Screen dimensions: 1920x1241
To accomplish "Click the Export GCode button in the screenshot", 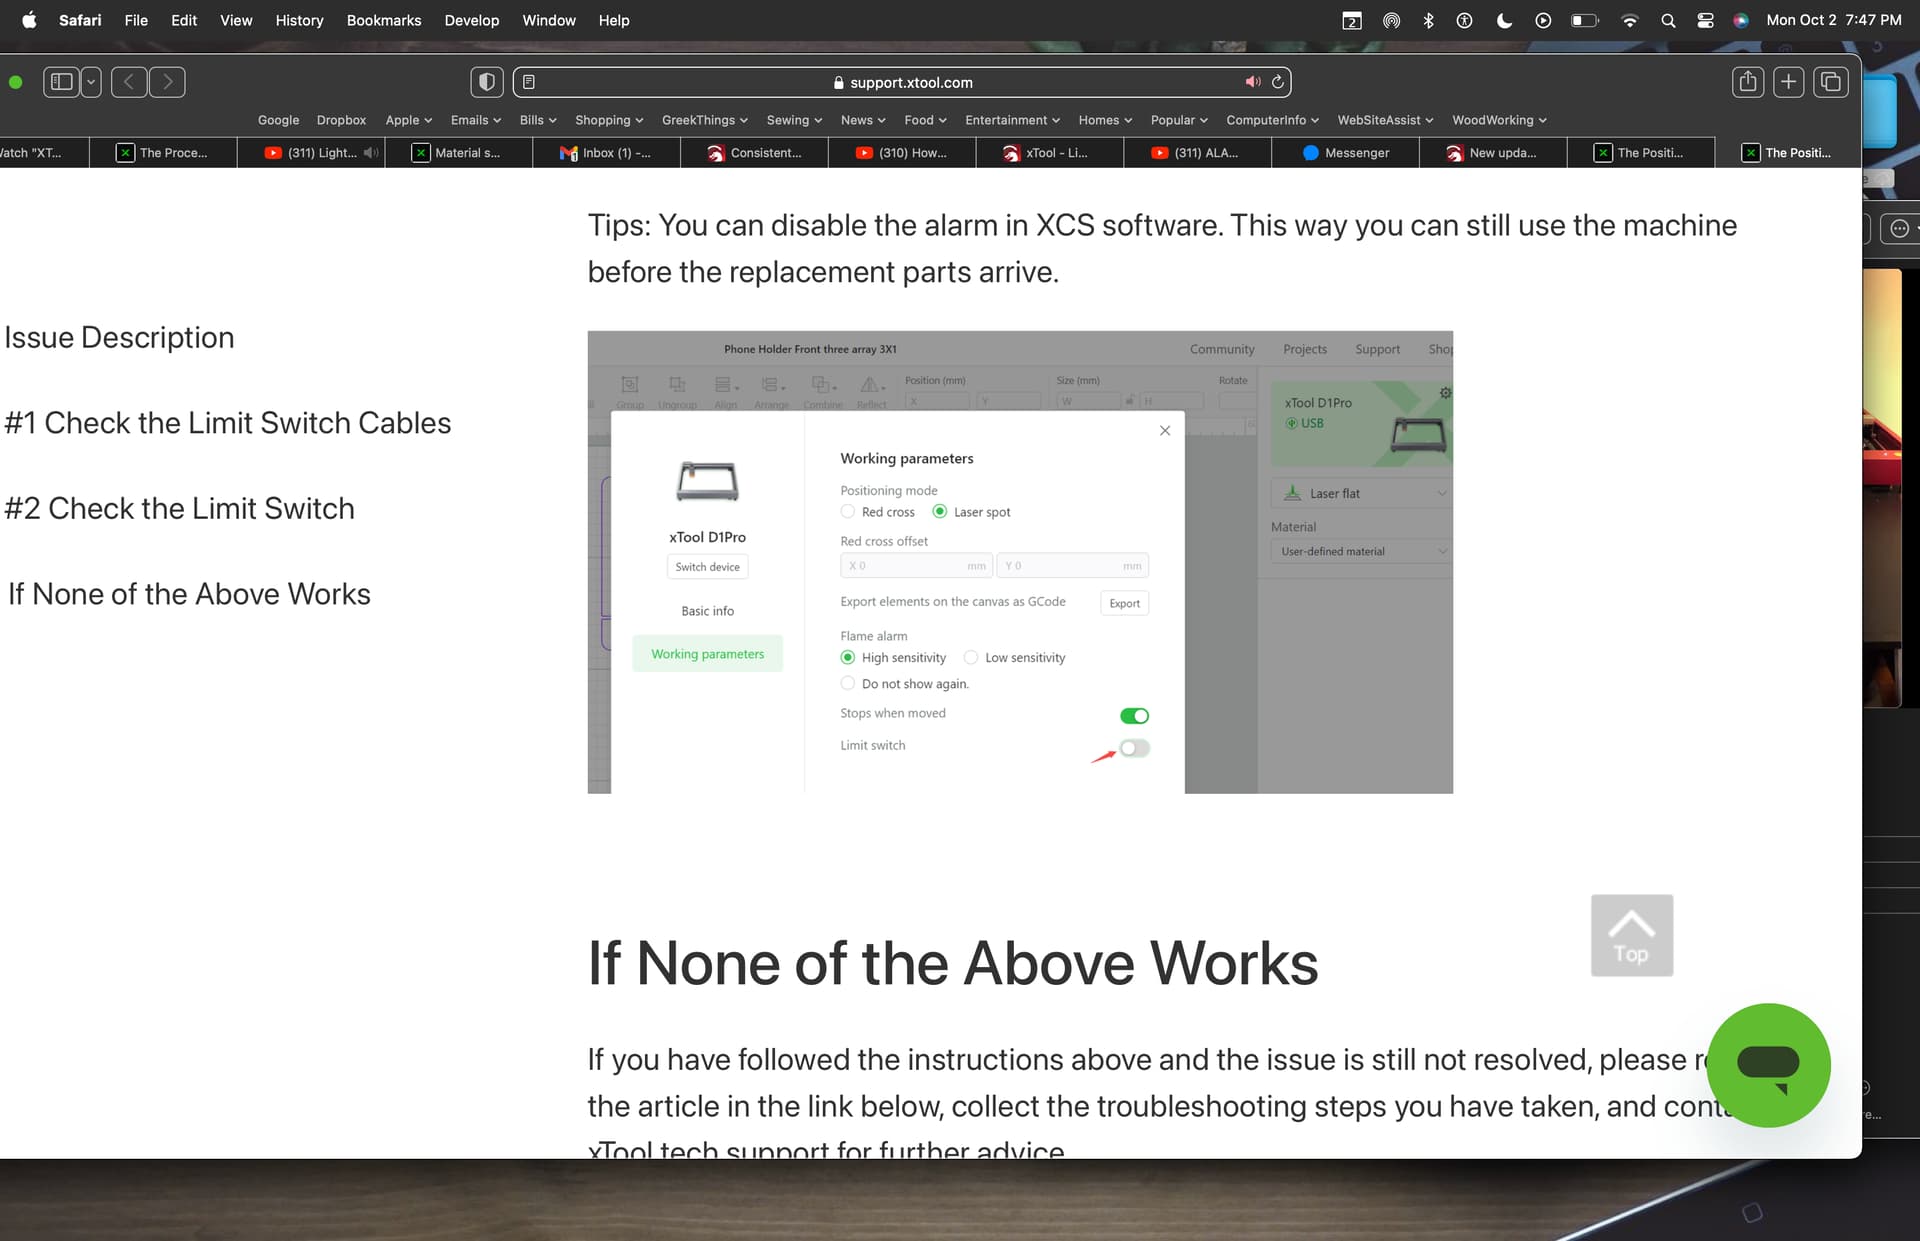I will coord(1124,603).
